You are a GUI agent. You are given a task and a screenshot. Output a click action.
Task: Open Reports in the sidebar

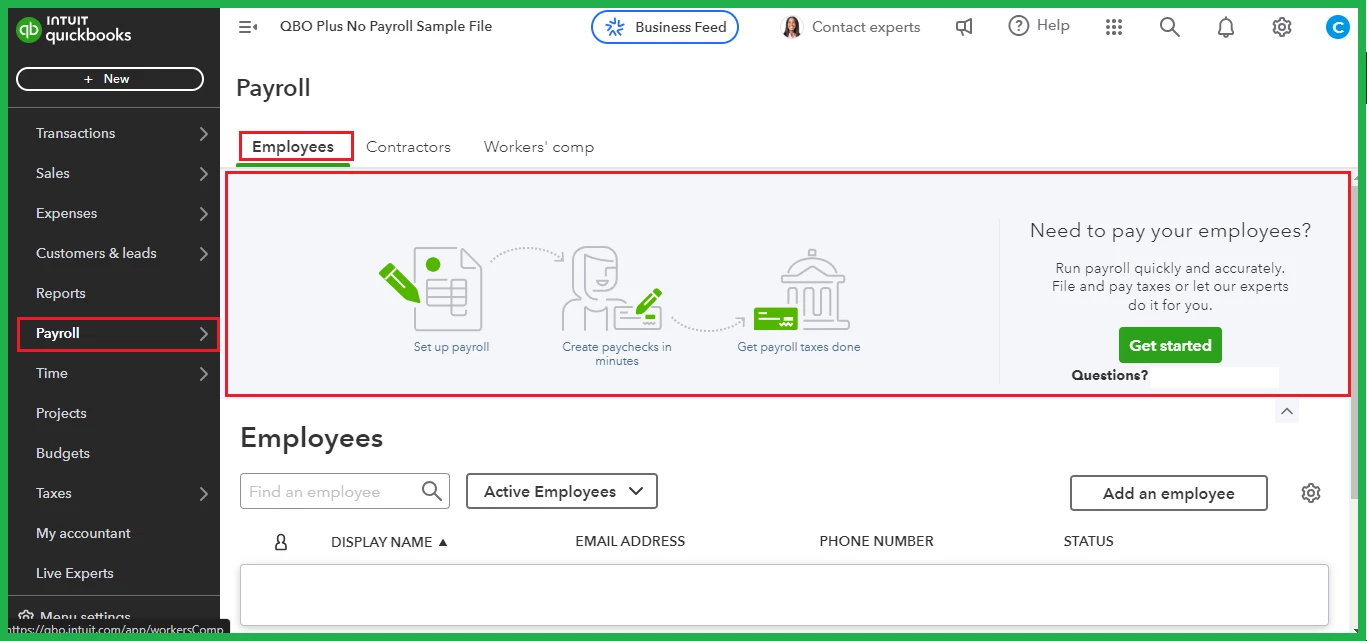click(61, 293)
